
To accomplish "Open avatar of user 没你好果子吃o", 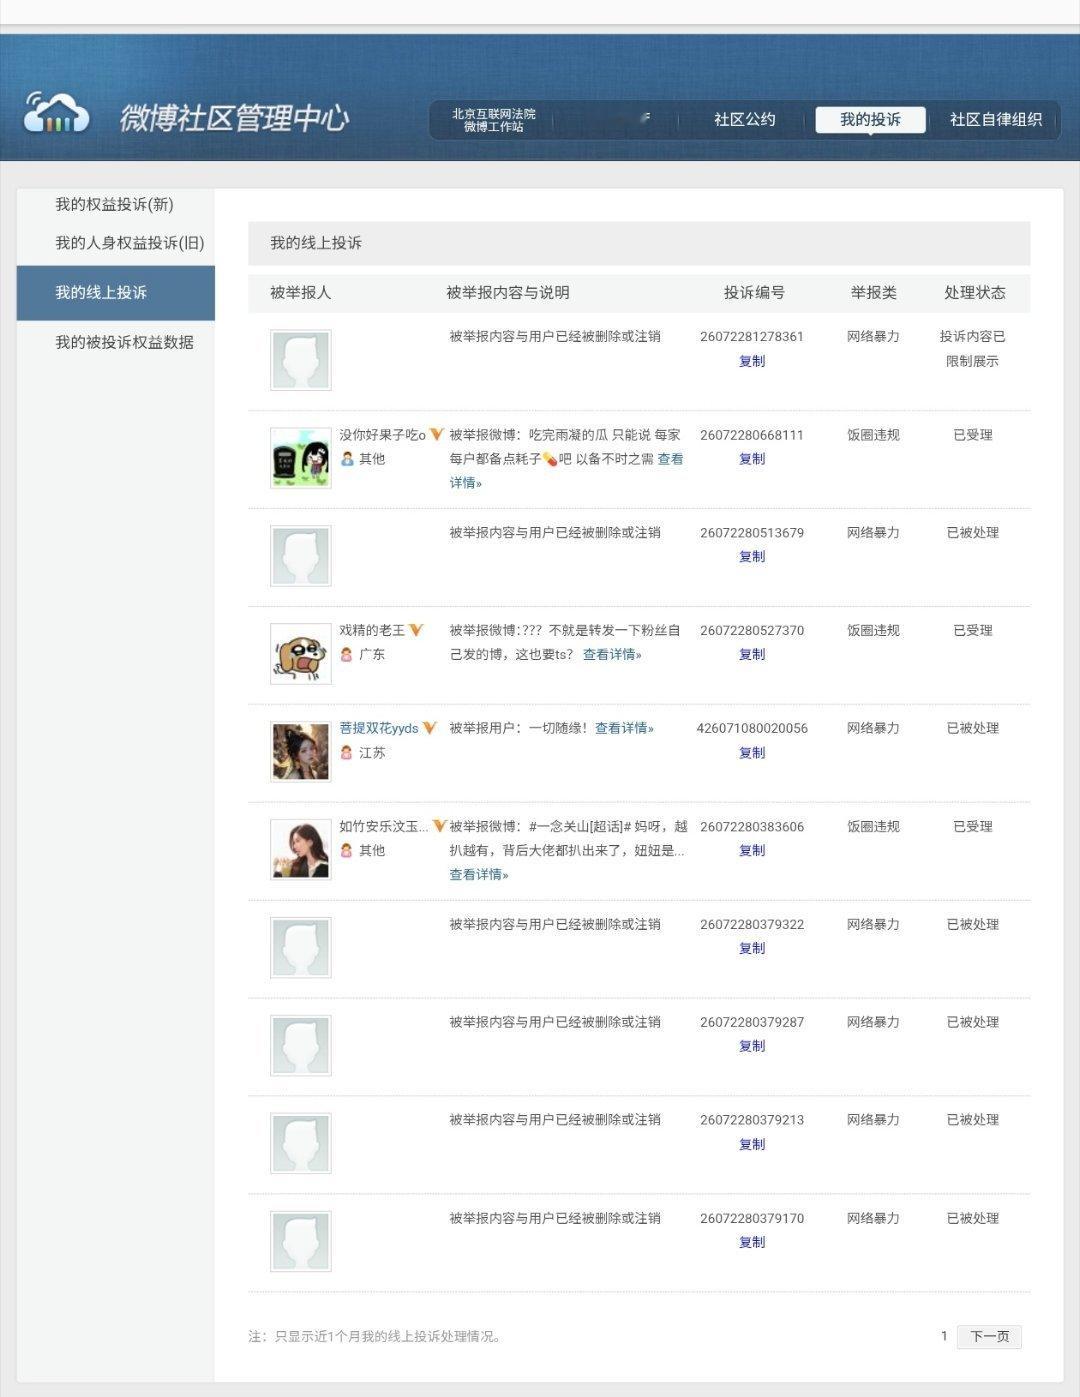I will [300, 458].
